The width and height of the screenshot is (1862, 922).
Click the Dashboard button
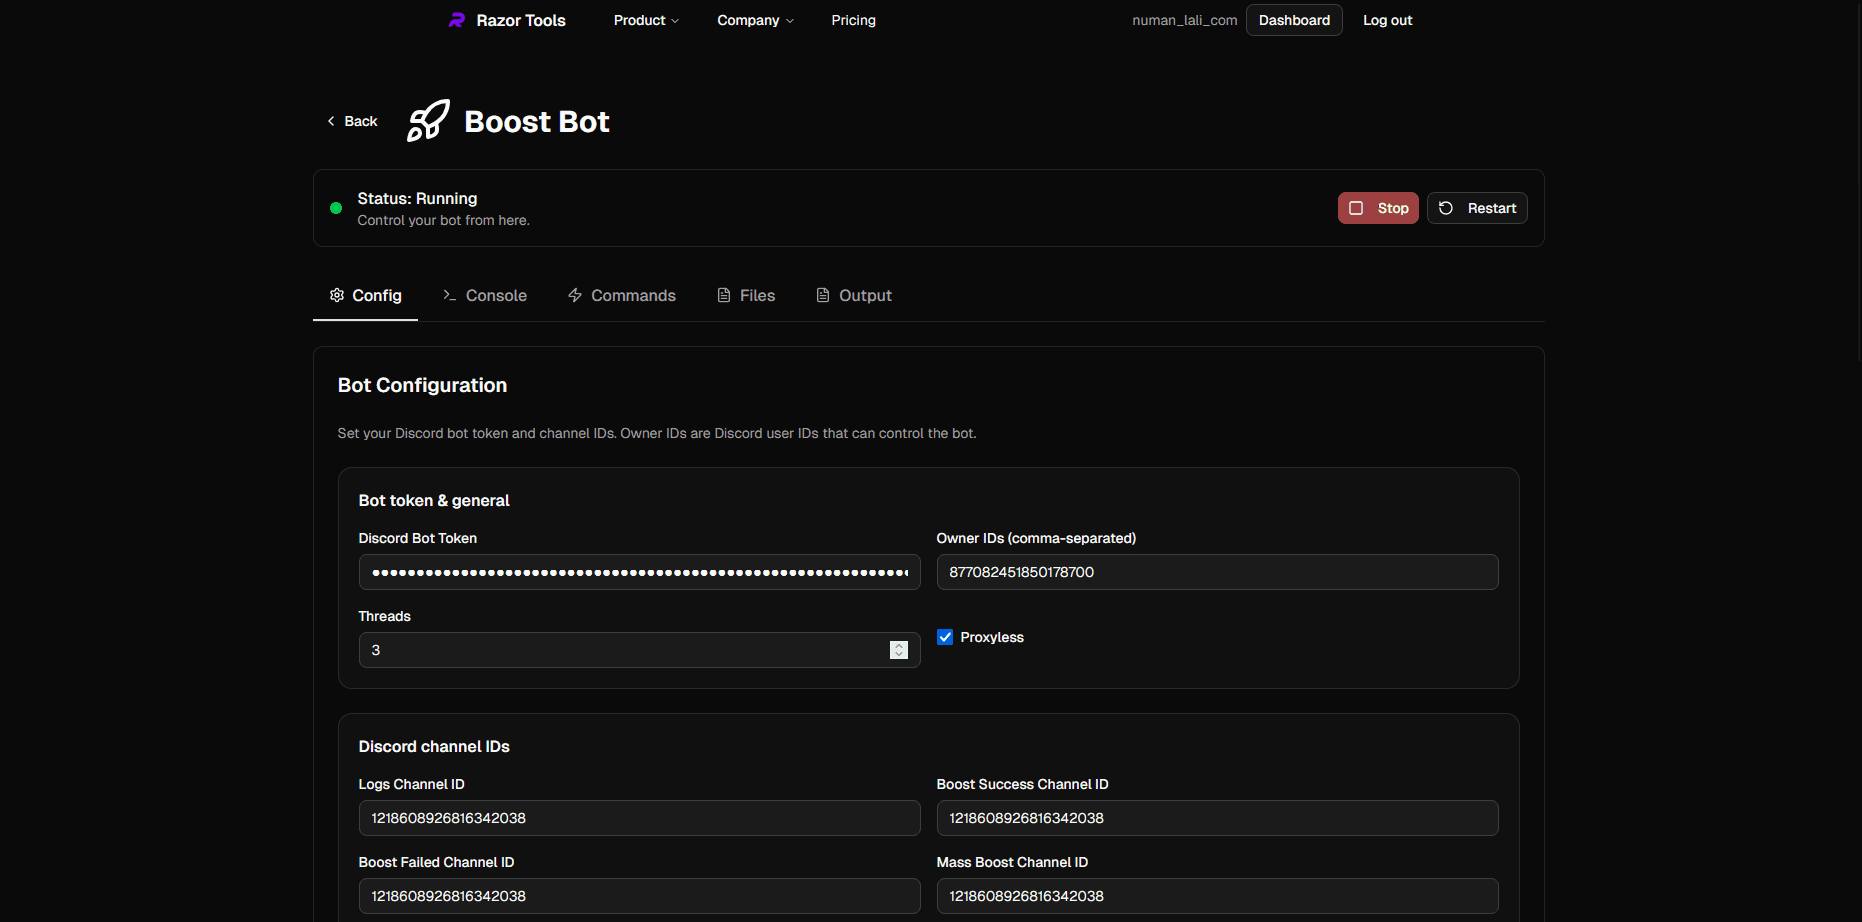1293,19
